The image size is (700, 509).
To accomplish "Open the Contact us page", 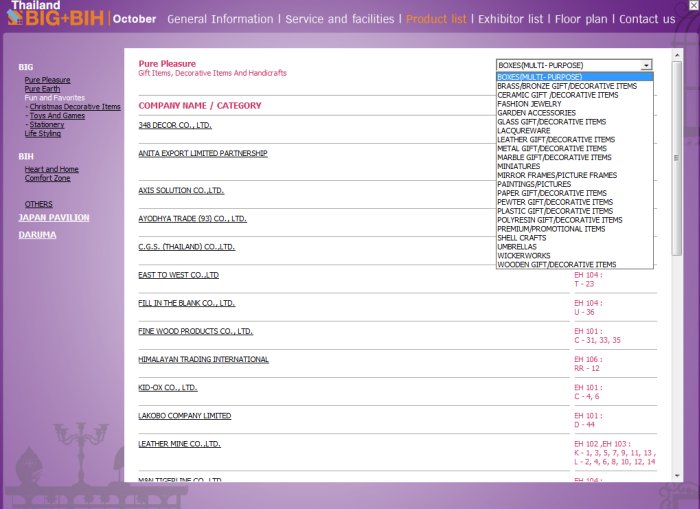I will (x=647, y=19).
